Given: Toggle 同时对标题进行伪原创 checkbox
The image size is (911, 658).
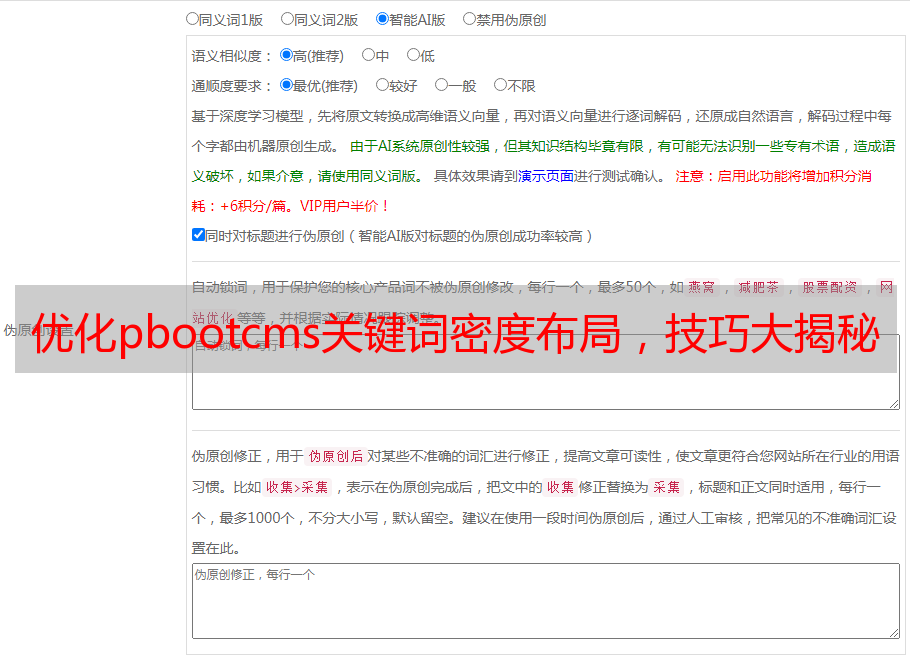Looking at the screenshot, I should 198,235.
